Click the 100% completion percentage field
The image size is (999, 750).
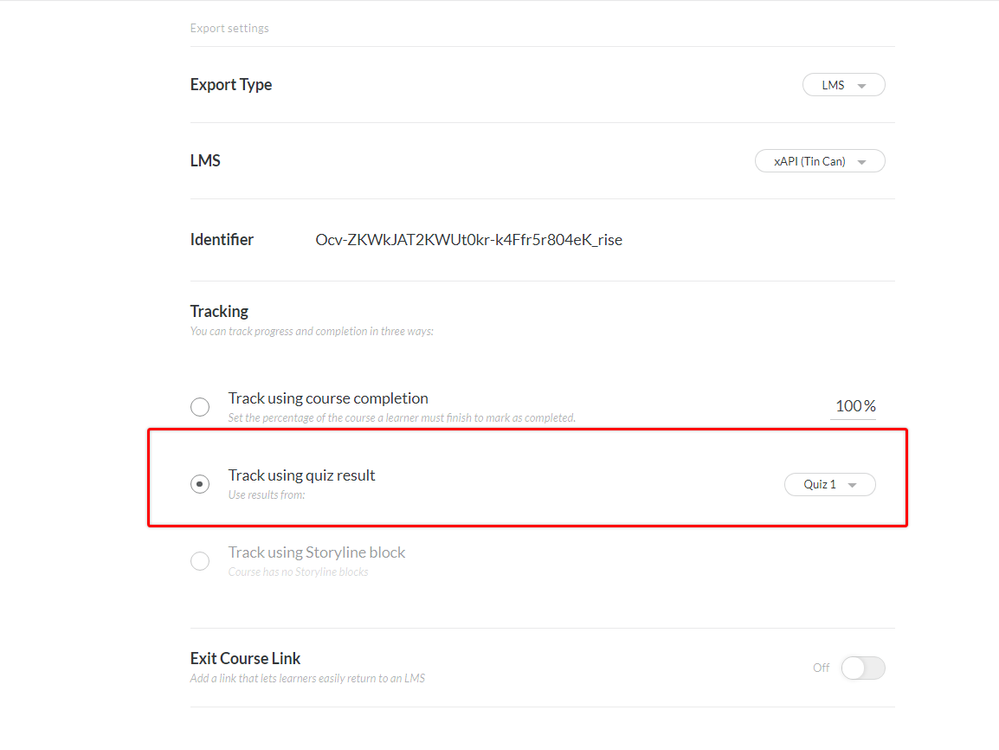855,406
